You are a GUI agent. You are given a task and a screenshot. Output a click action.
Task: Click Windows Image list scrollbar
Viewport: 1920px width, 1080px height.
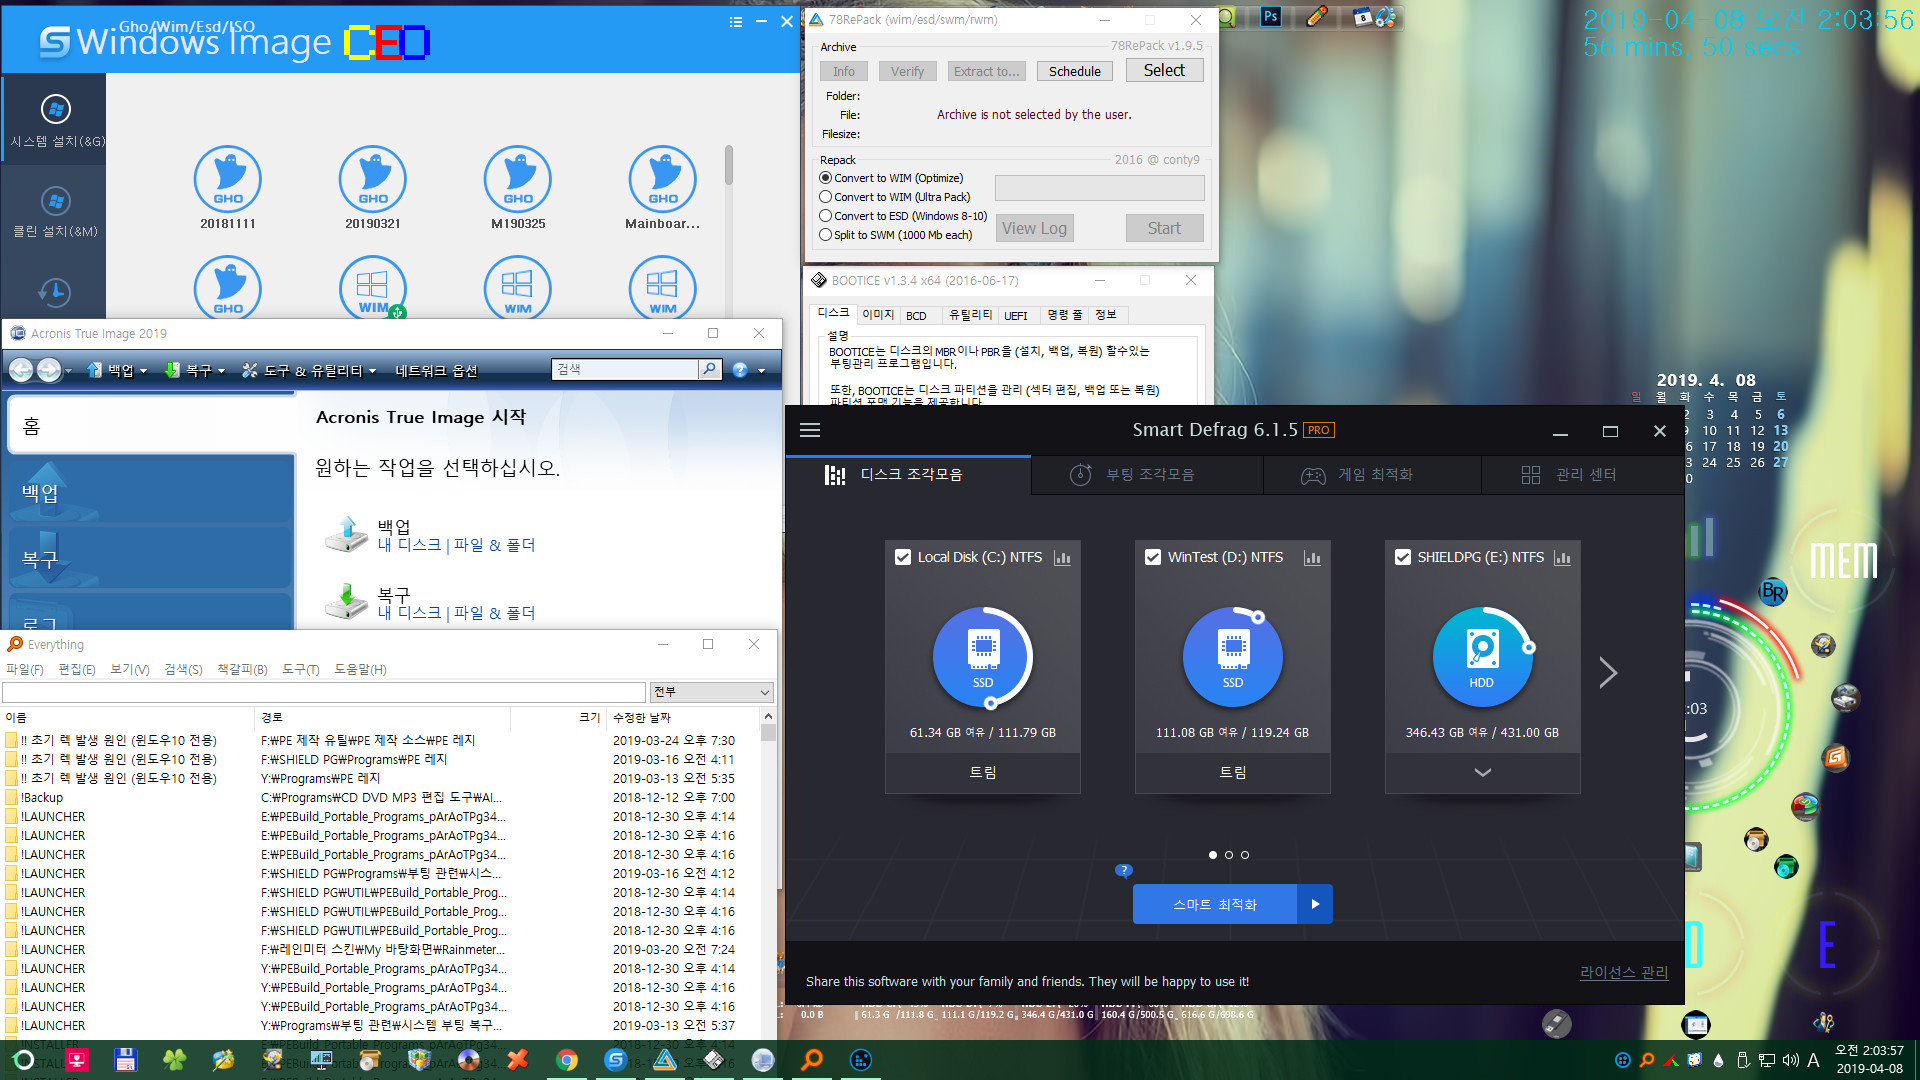[x=729, y=165]
